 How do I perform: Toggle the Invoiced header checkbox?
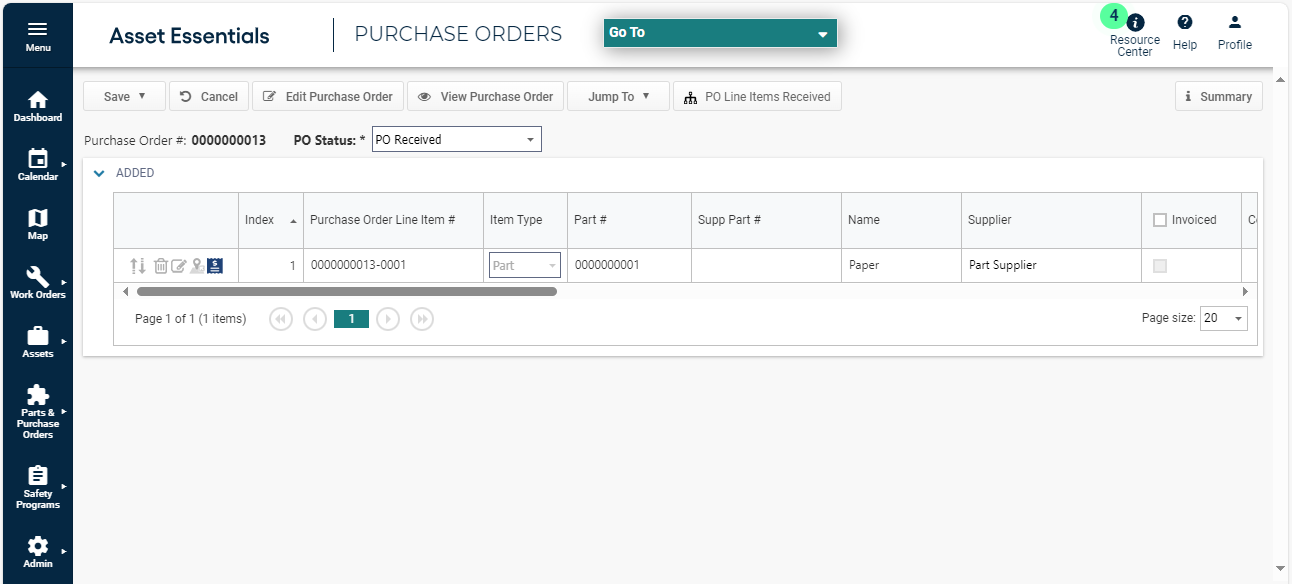[1160, 220]
